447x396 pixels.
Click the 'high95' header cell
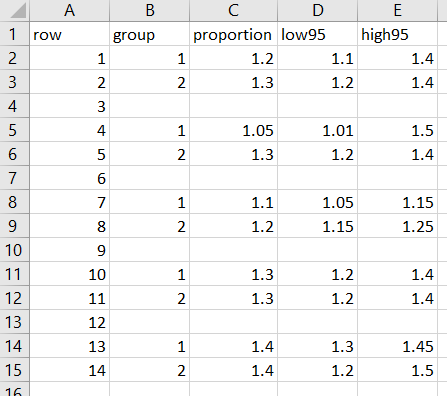[x=397, y=34]
